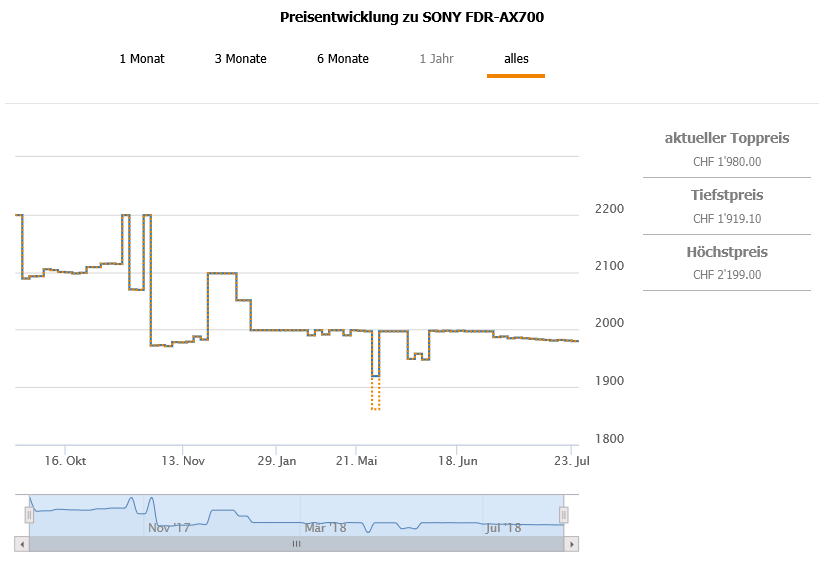The height and width of the screenshot is (566, 824).
Task: Click the 18. Jun axis label
Action: point(458,461)
